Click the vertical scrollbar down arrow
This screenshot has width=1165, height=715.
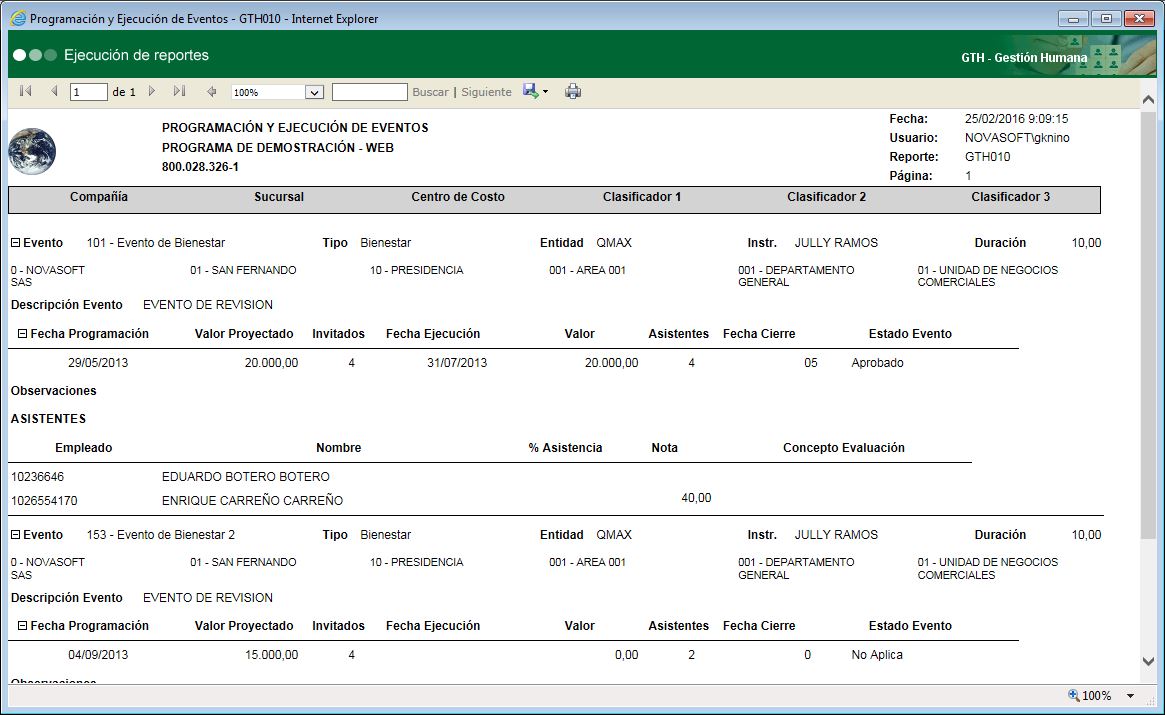(x=1148, y=661)
